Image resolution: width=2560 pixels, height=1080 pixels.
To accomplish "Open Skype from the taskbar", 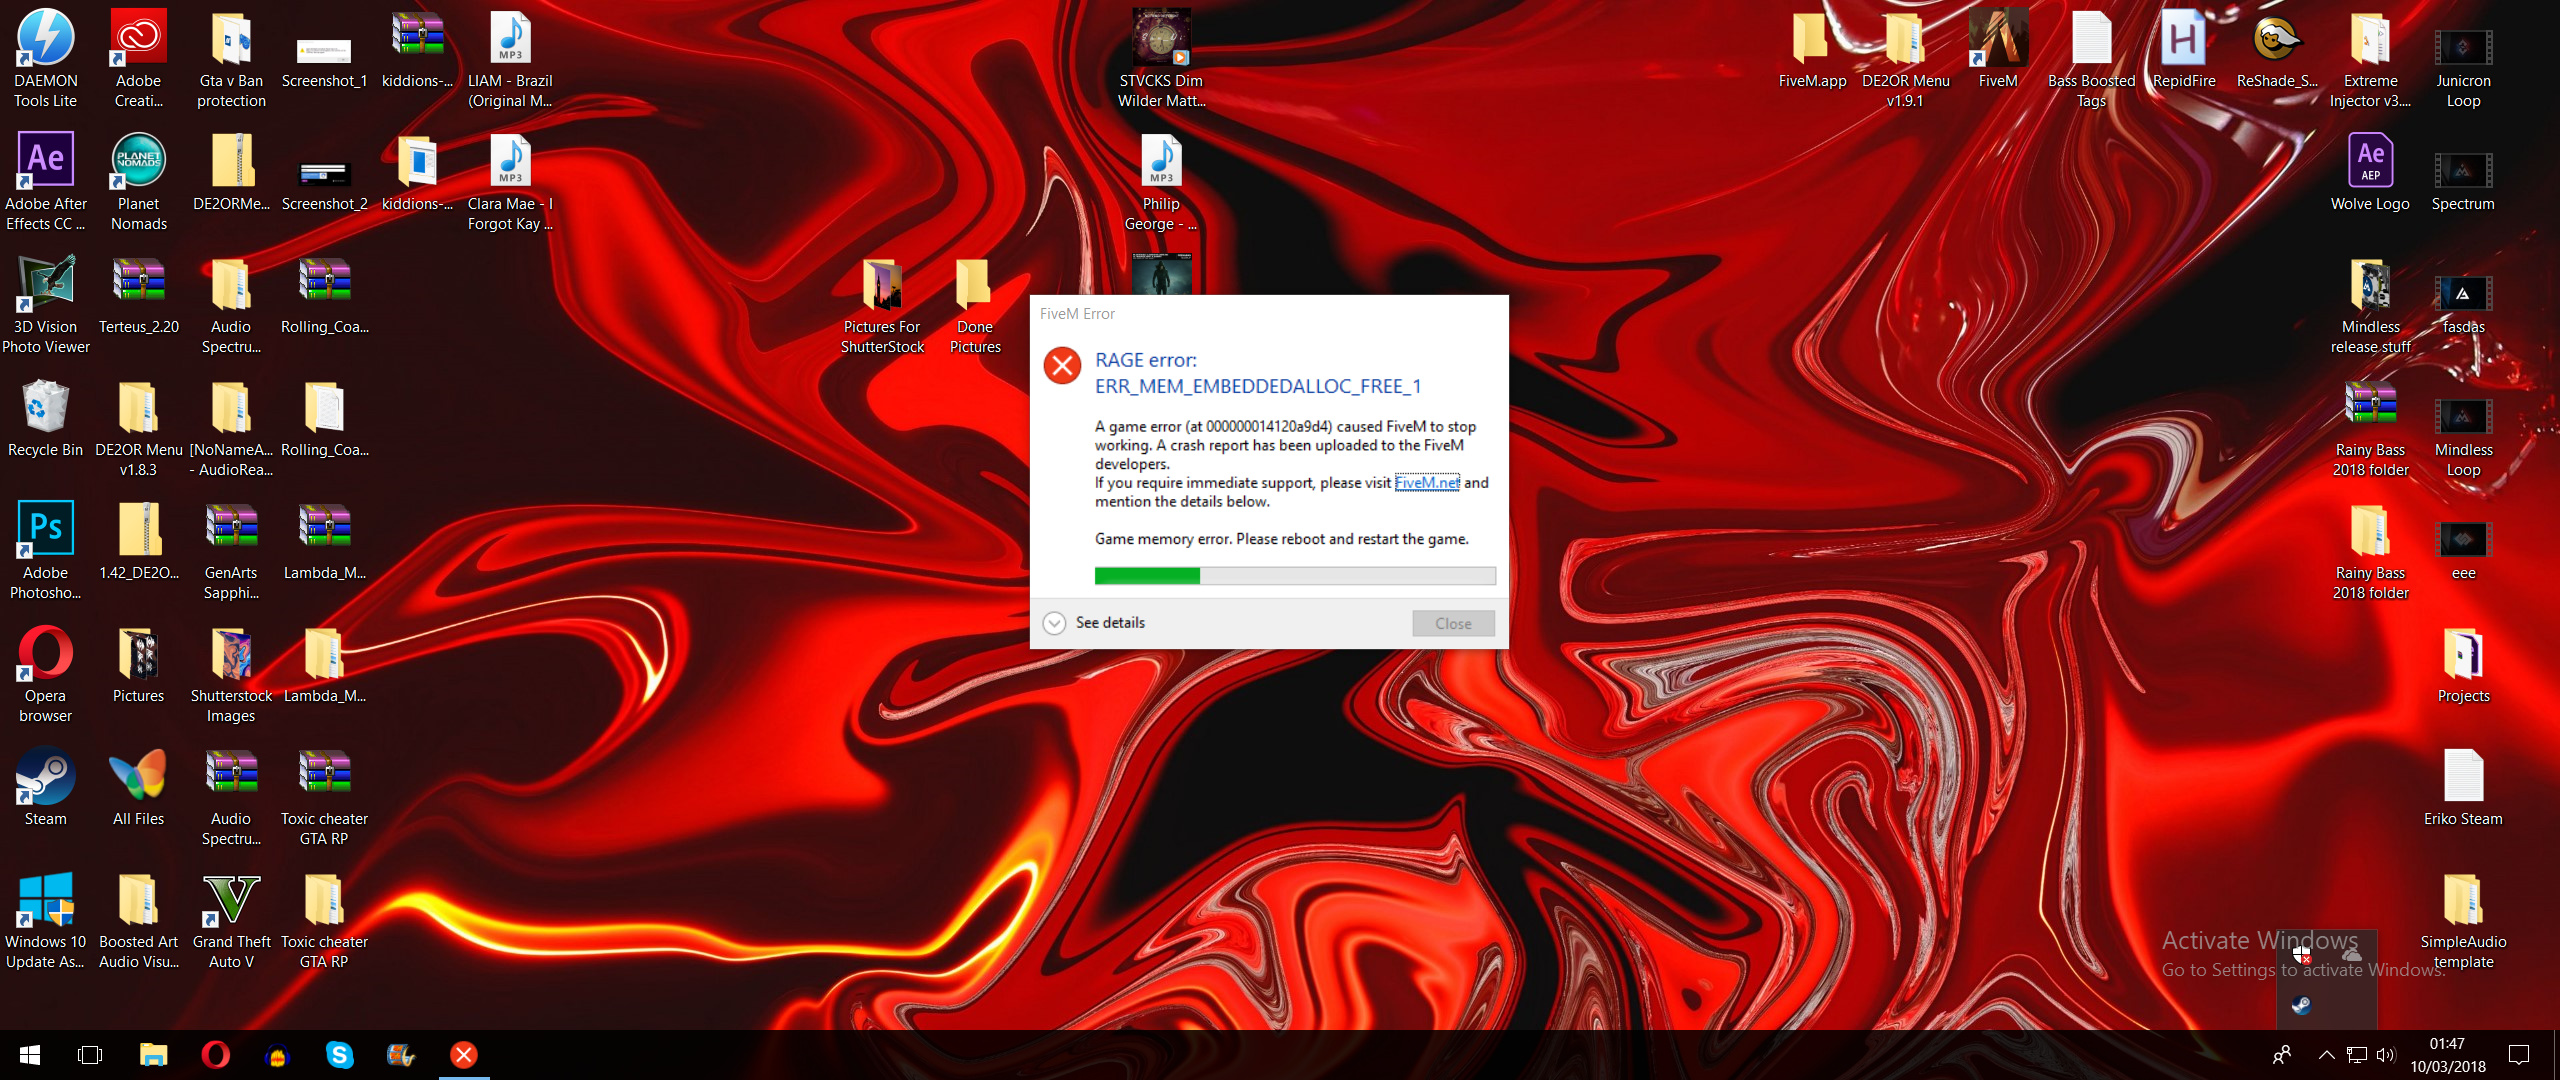I will [339, 1055].
